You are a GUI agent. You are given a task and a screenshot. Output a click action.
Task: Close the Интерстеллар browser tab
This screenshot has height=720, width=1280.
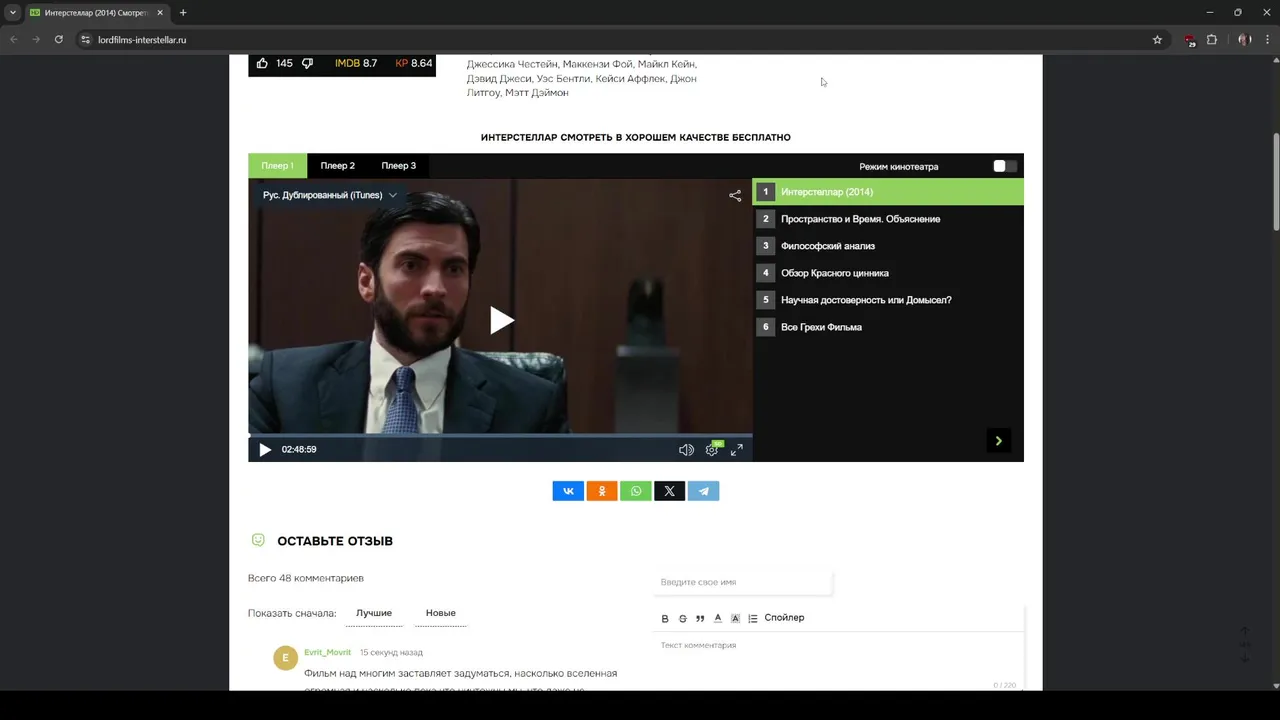[160, 13]
